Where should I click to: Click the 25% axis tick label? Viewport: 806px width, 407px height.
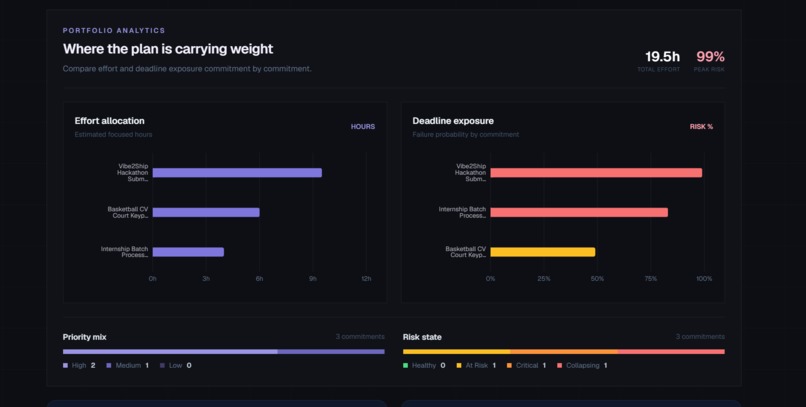(x=544, y=279)
